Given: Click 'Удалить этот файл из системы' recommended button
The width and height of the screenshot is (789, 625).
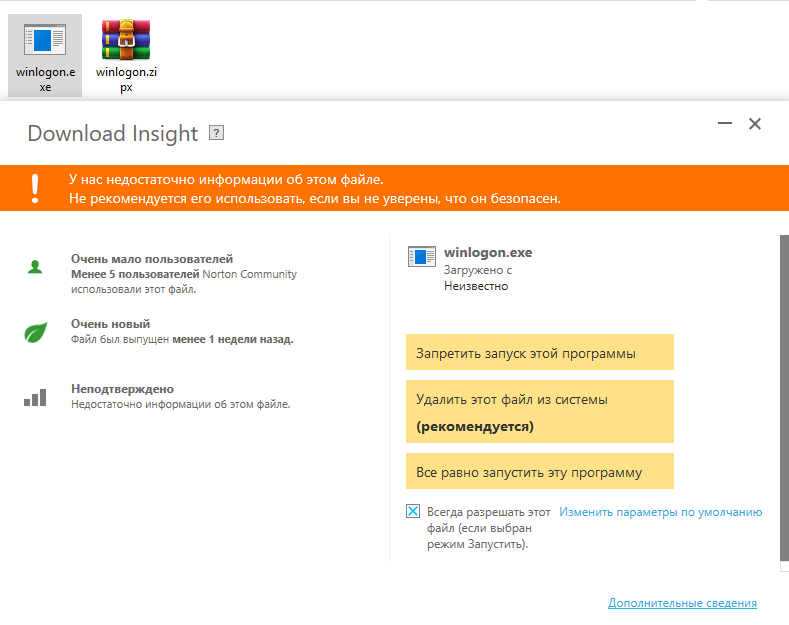Looking at the screenshot, I should (539, 411).
